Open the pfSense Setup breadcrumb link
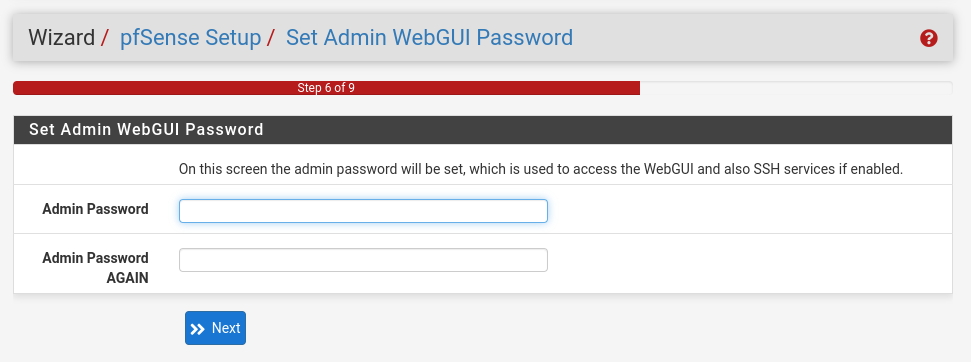 190,38
